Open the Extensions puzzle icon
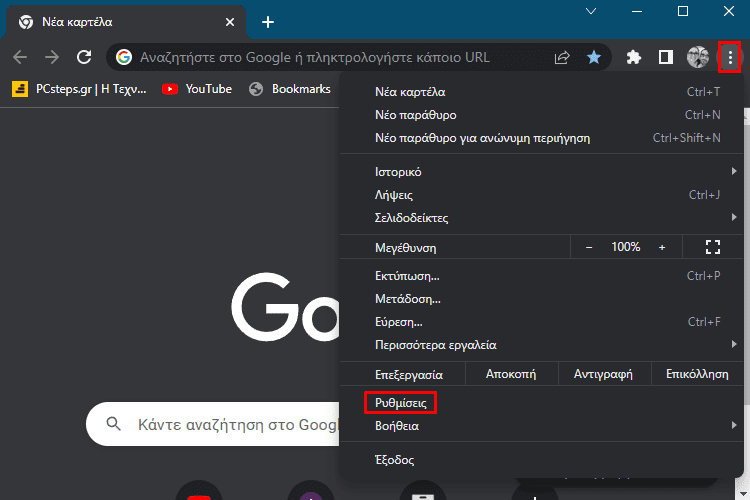 coord(633,57)
